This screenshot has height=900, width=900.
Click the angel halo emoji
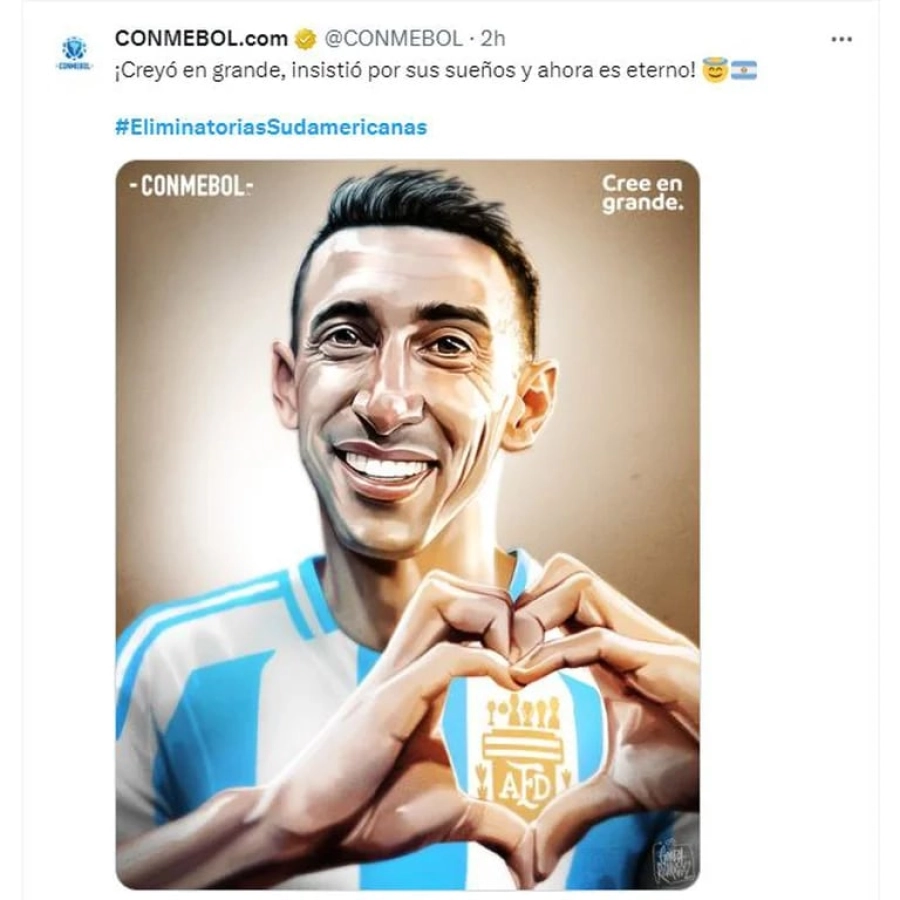pos(715,70)
